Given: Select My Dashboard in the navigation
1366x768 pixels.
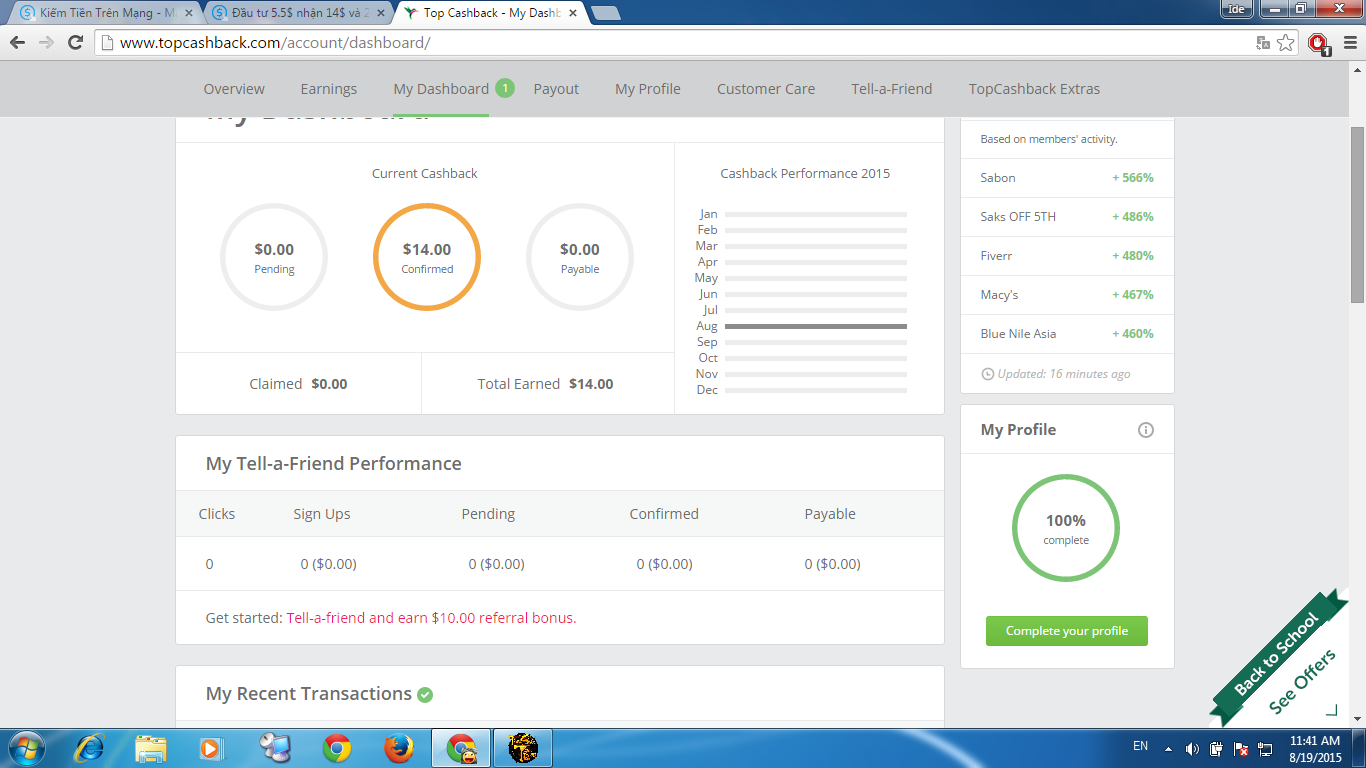Looking at the screenshot, I should [441, 89].
